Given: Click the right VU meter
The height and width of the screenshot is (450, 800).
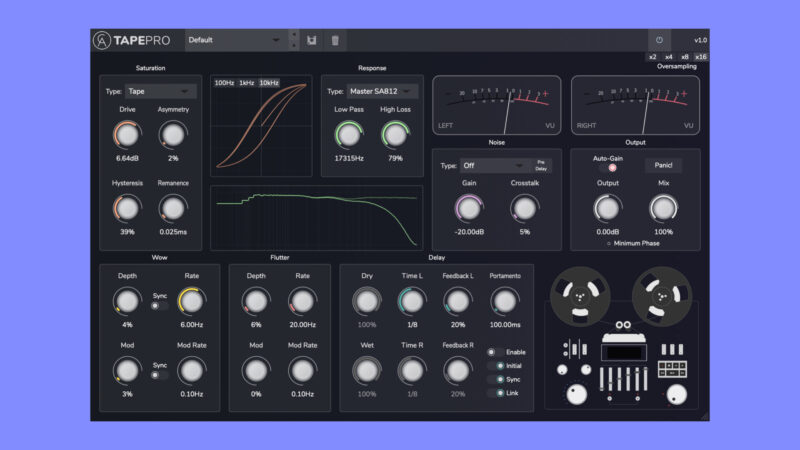Looking at the screenshot, I should point(635,105).
